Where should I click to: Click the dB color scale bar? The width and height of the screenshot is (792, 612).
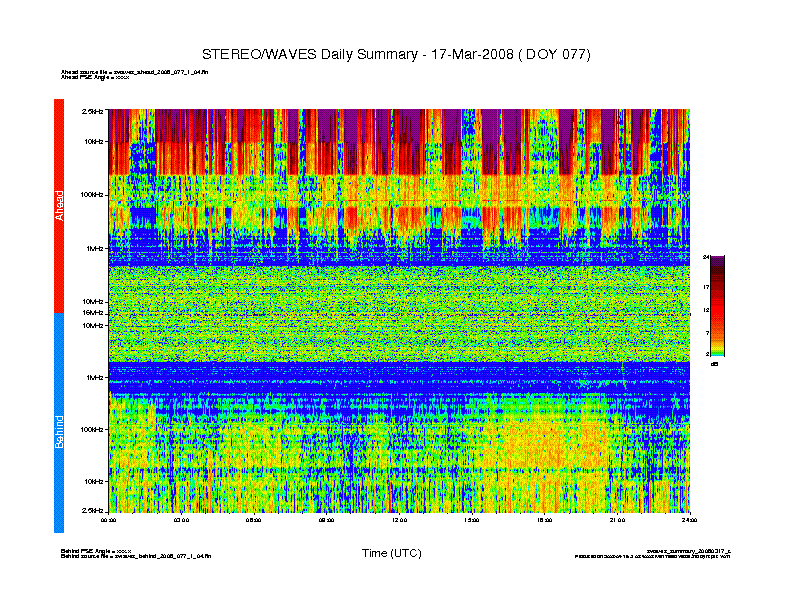(717, 306)
